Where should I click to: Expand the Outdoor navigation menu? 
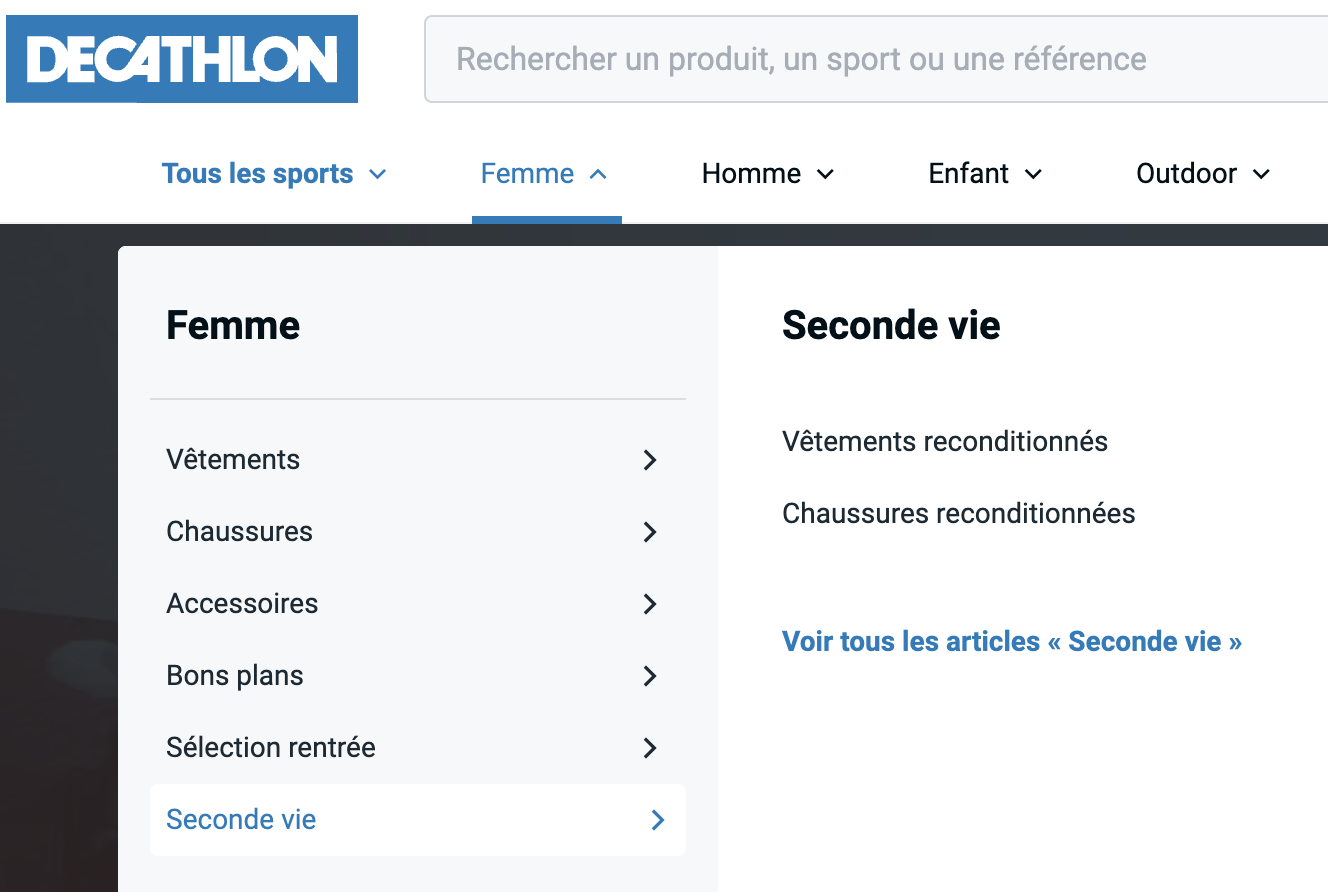coord(1203,174)
